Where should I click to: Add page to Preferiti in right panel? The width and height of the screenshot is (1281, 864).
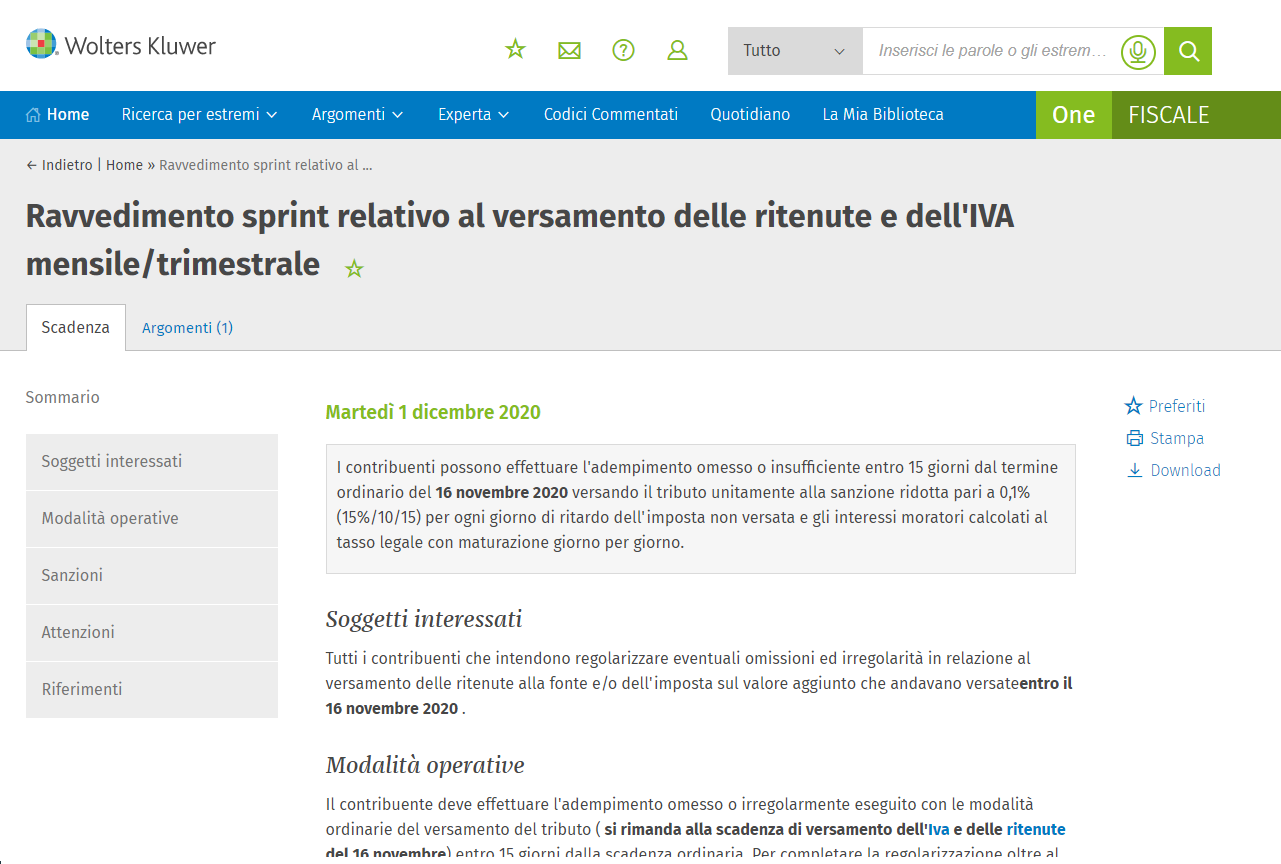(1176, 406)
